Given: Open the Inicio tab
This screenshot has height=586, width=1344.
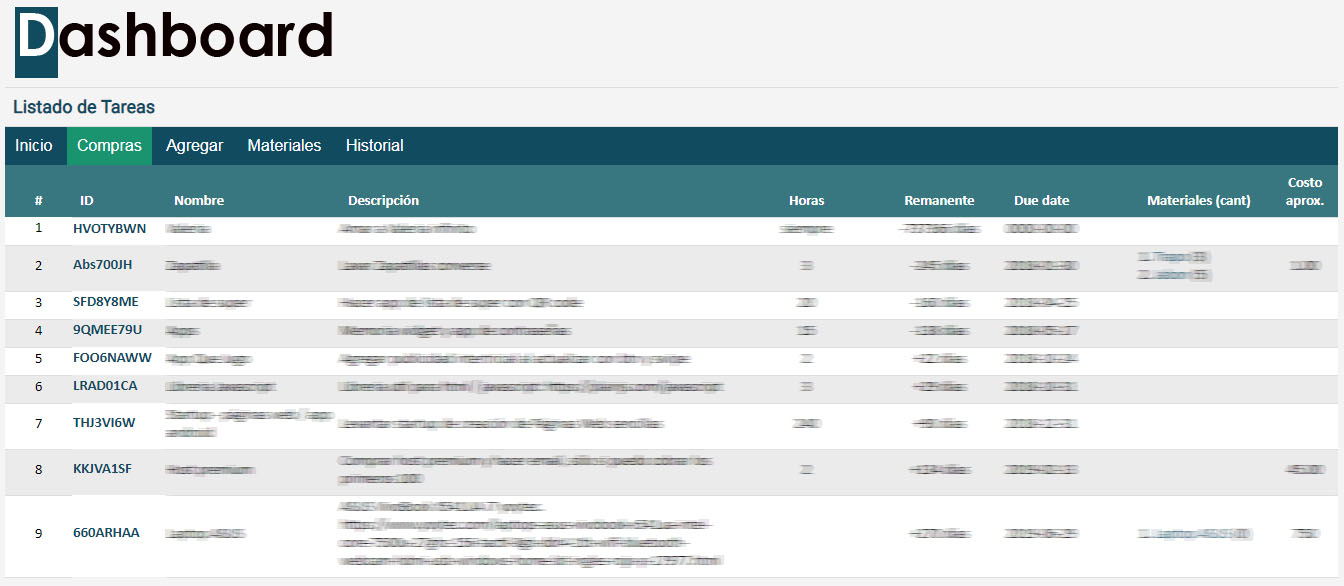Looking at the screenshot, I should click(34, 146).
